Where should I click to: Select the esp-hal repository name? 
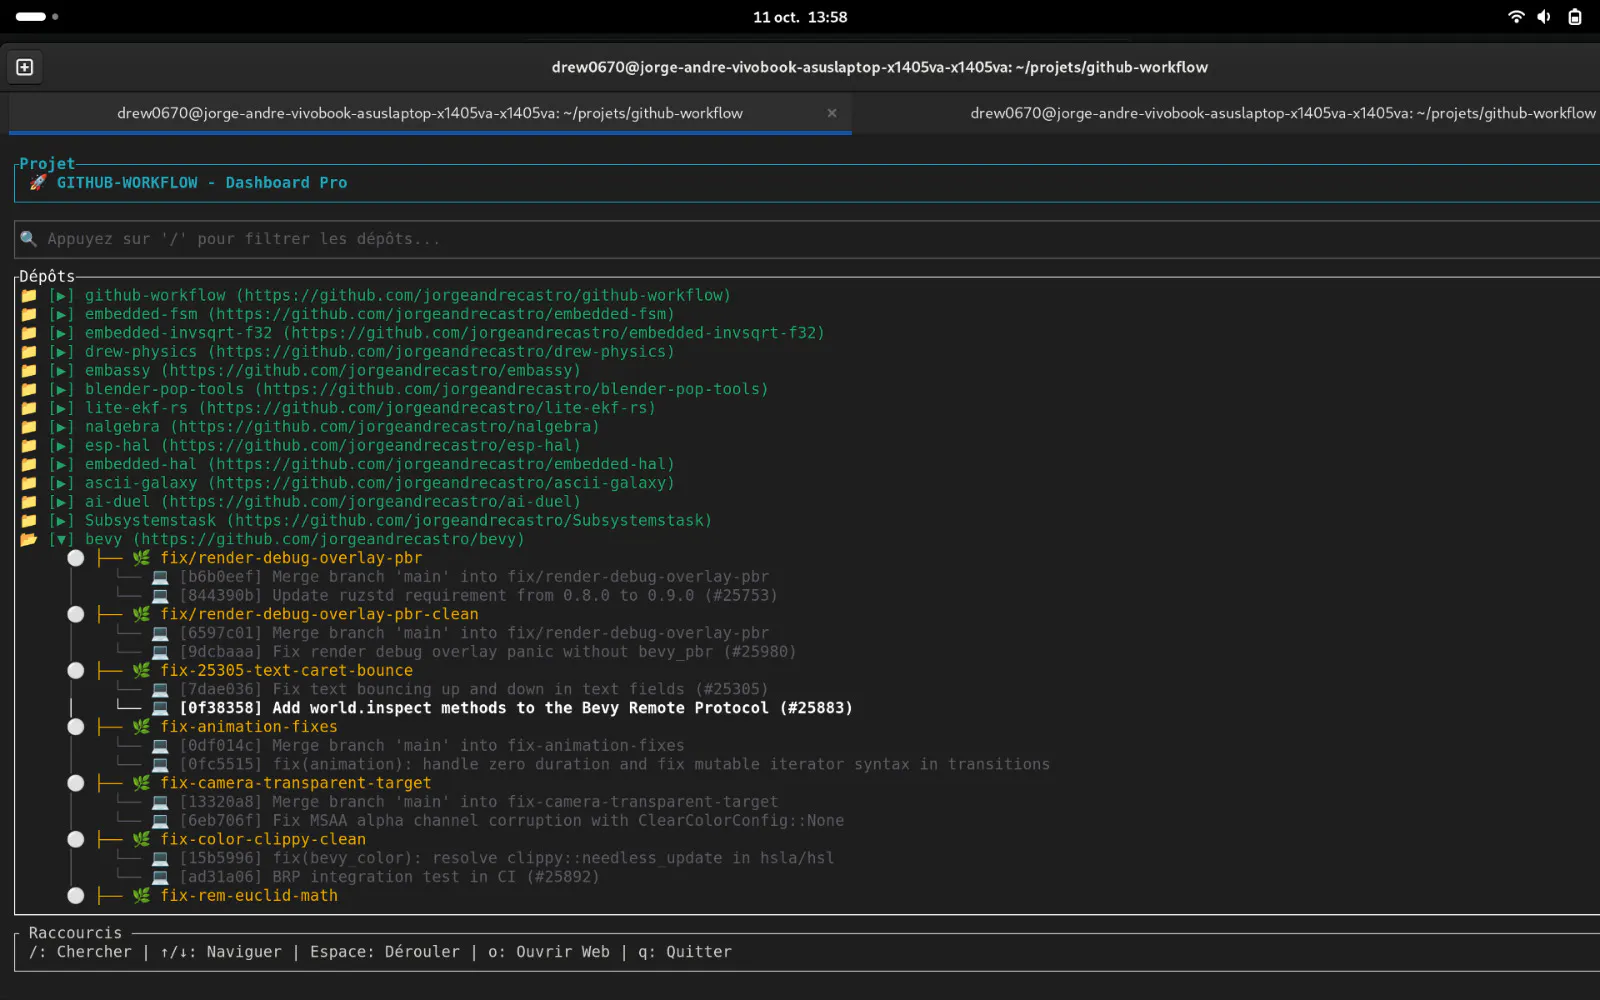pos(117,446)
